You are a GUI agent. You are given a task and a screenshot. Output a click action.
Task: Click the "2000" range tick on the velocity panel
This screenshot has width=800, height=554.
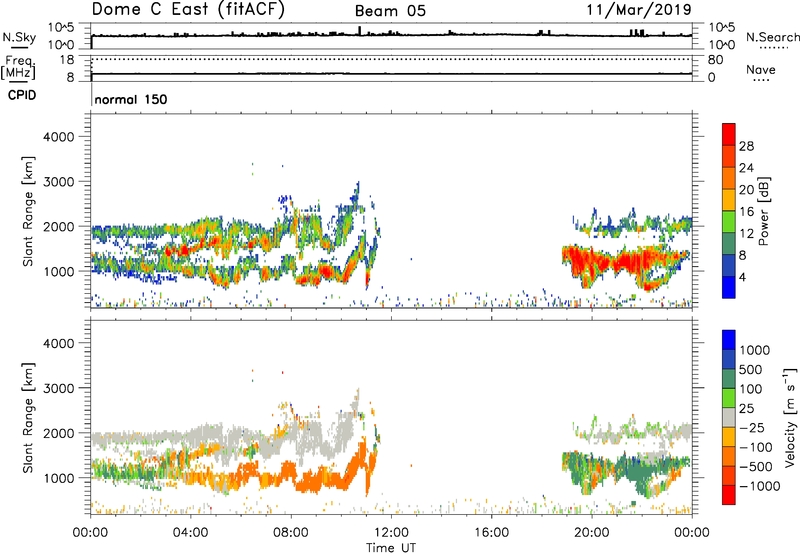click(x=59, y=433)
